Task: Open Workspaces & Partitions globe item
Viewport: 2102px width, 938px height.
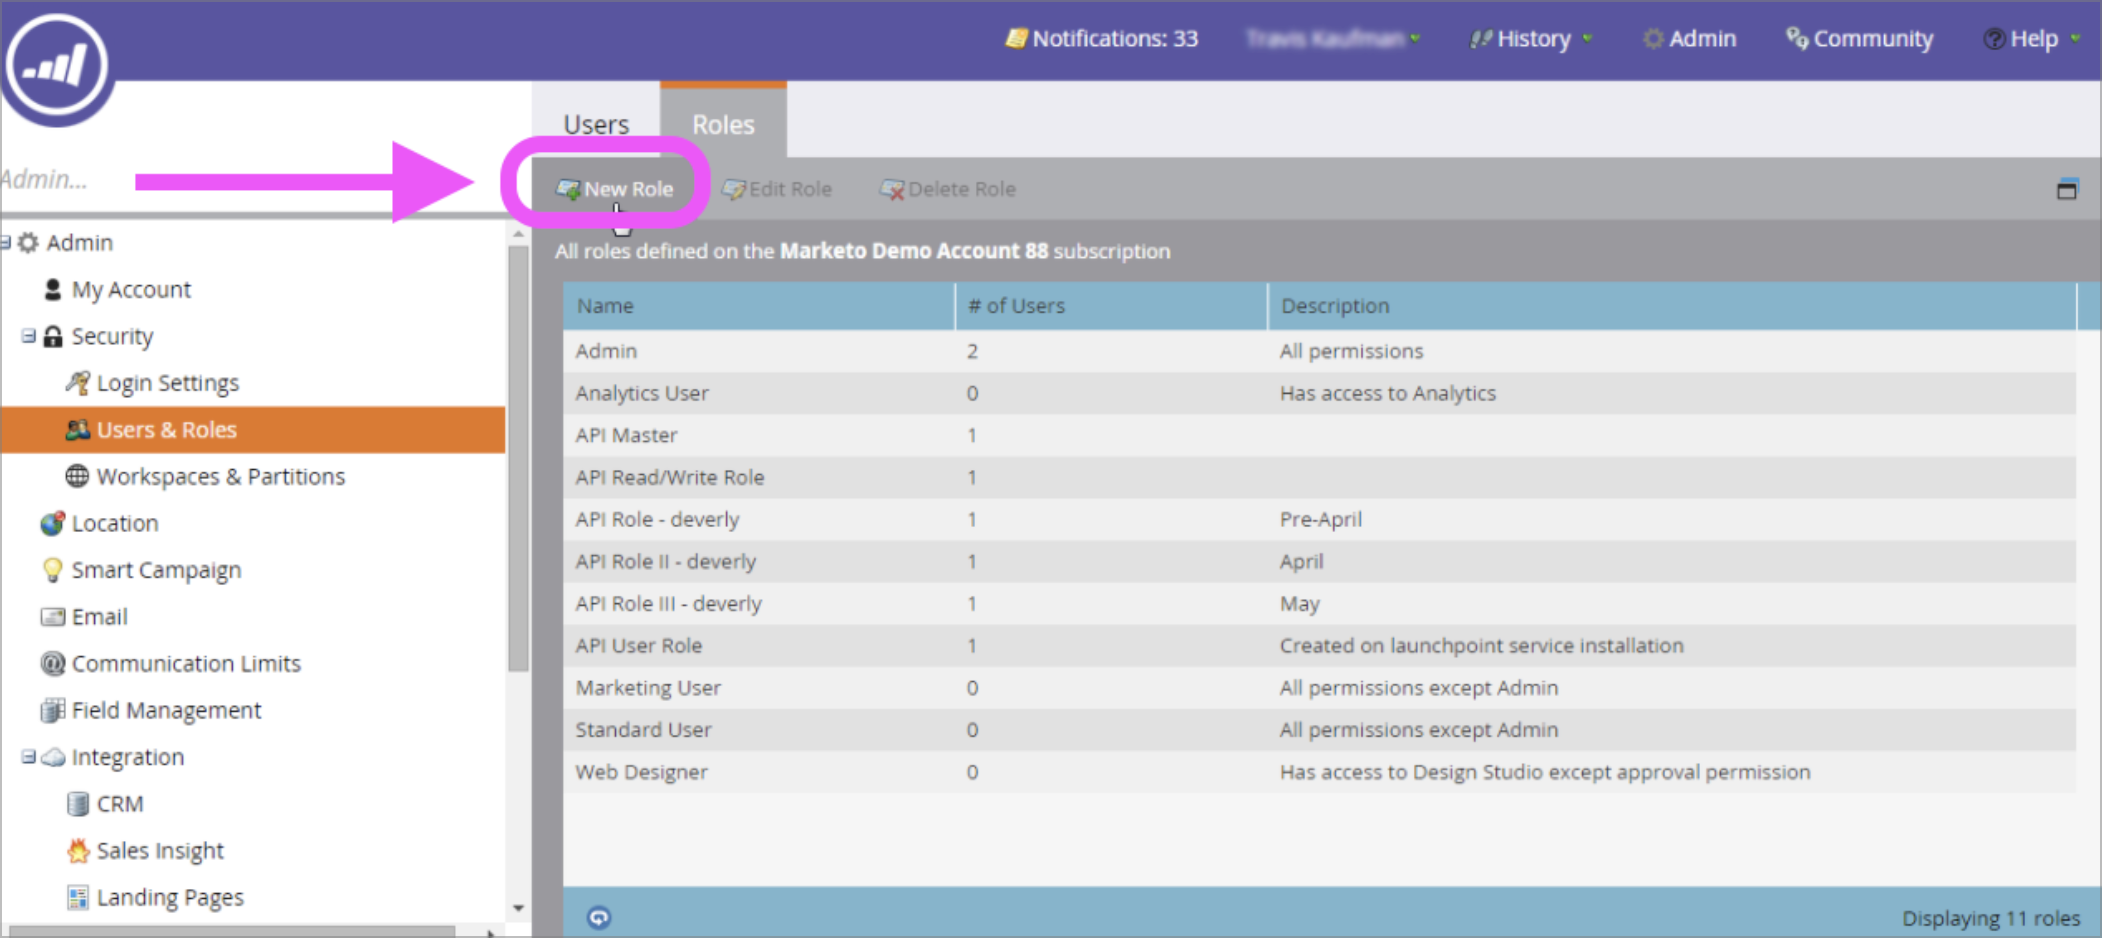Action: click(x=219, y=477)
